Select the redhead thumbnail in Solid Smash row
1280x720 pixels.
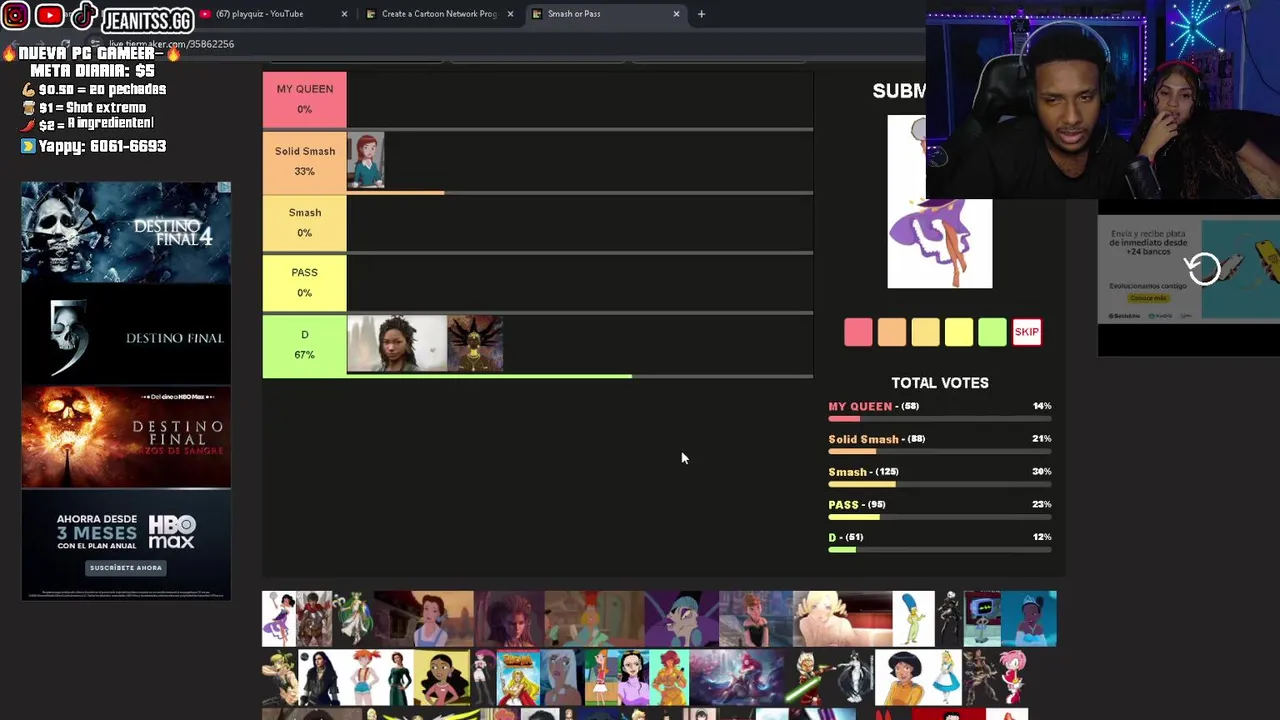click(x=366, y=160)
